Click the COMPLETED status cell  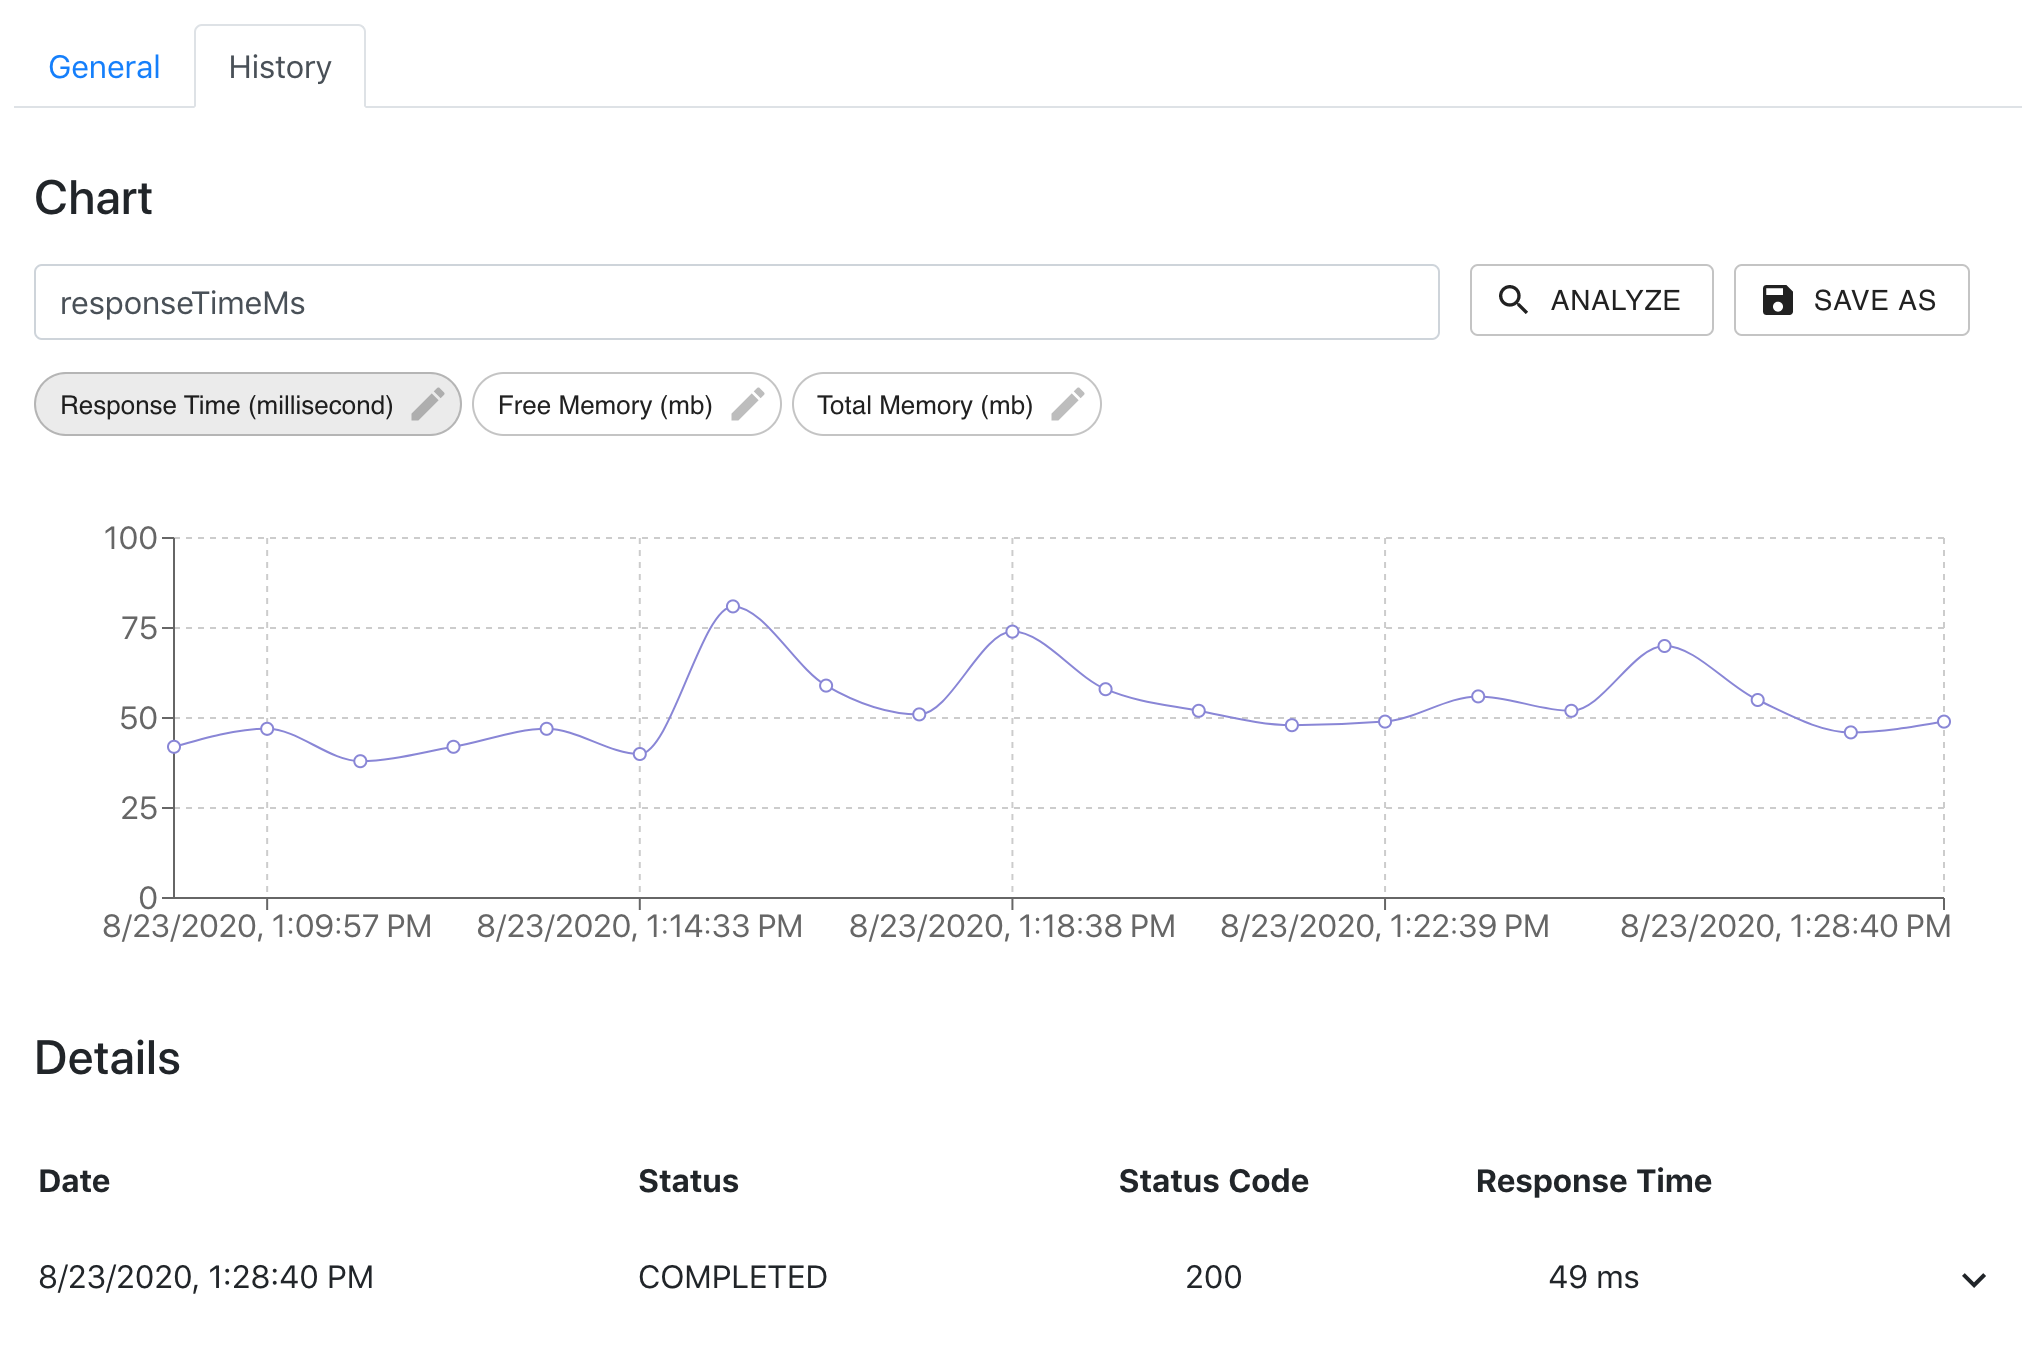point(732,1277)
